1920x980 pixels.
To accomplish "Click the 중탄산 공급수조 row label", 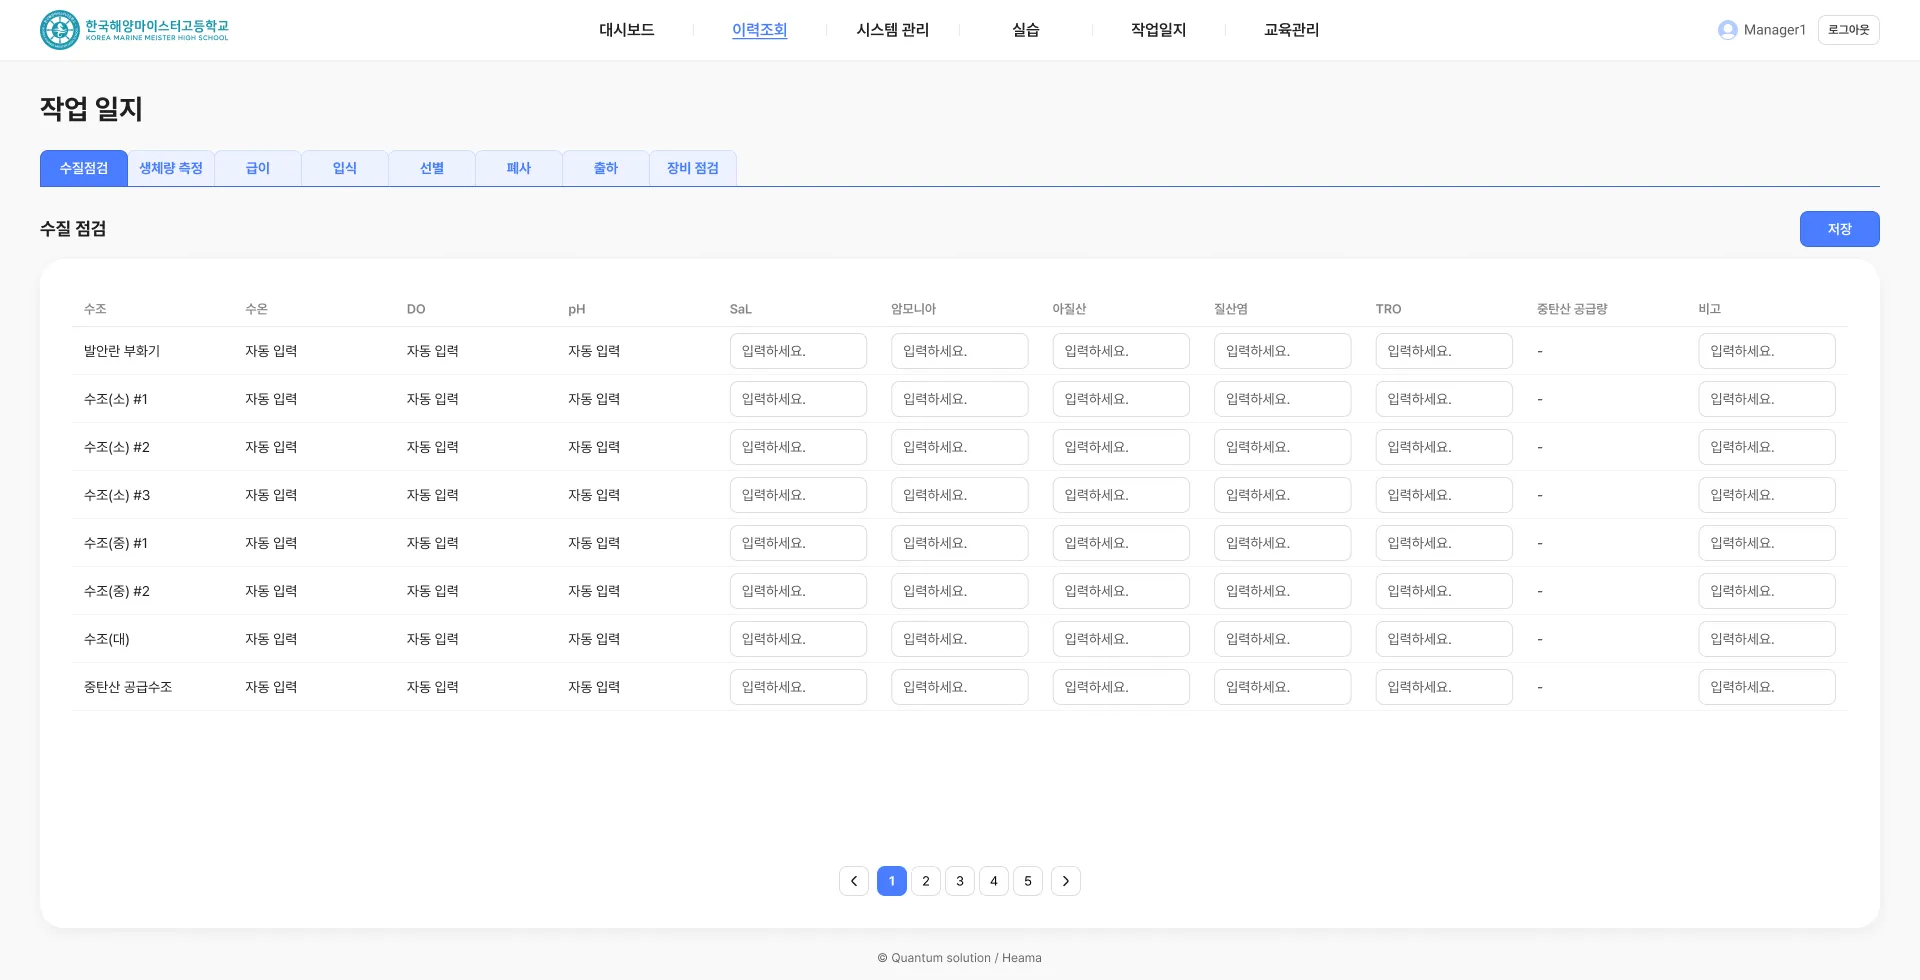I will (x=128, y=687).
